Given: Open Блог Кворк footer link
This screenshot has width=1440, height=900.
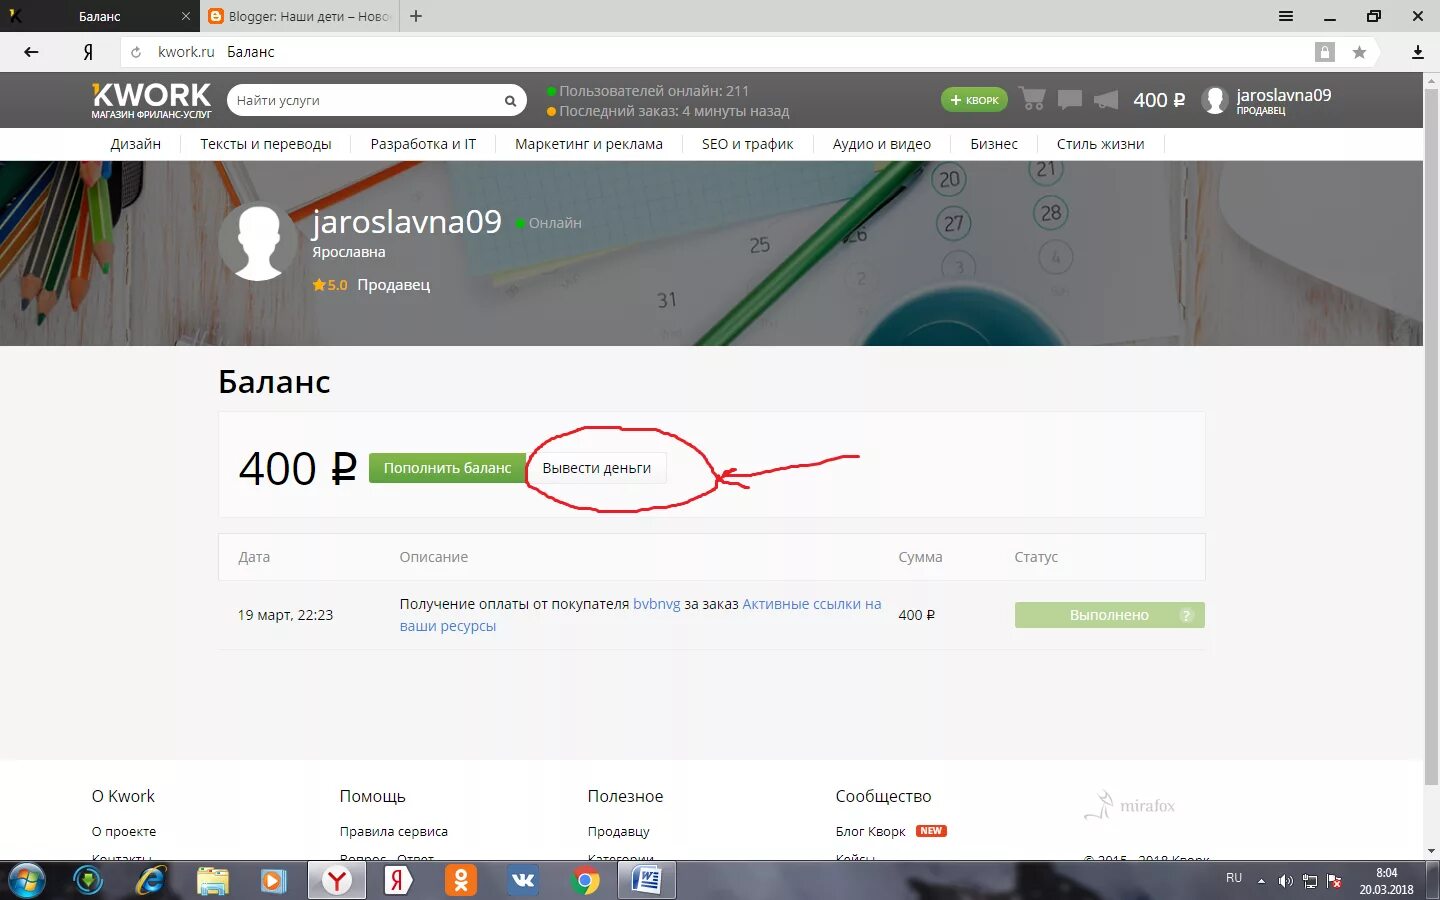Looking at the screenshot, I should (x=871, y=831).
